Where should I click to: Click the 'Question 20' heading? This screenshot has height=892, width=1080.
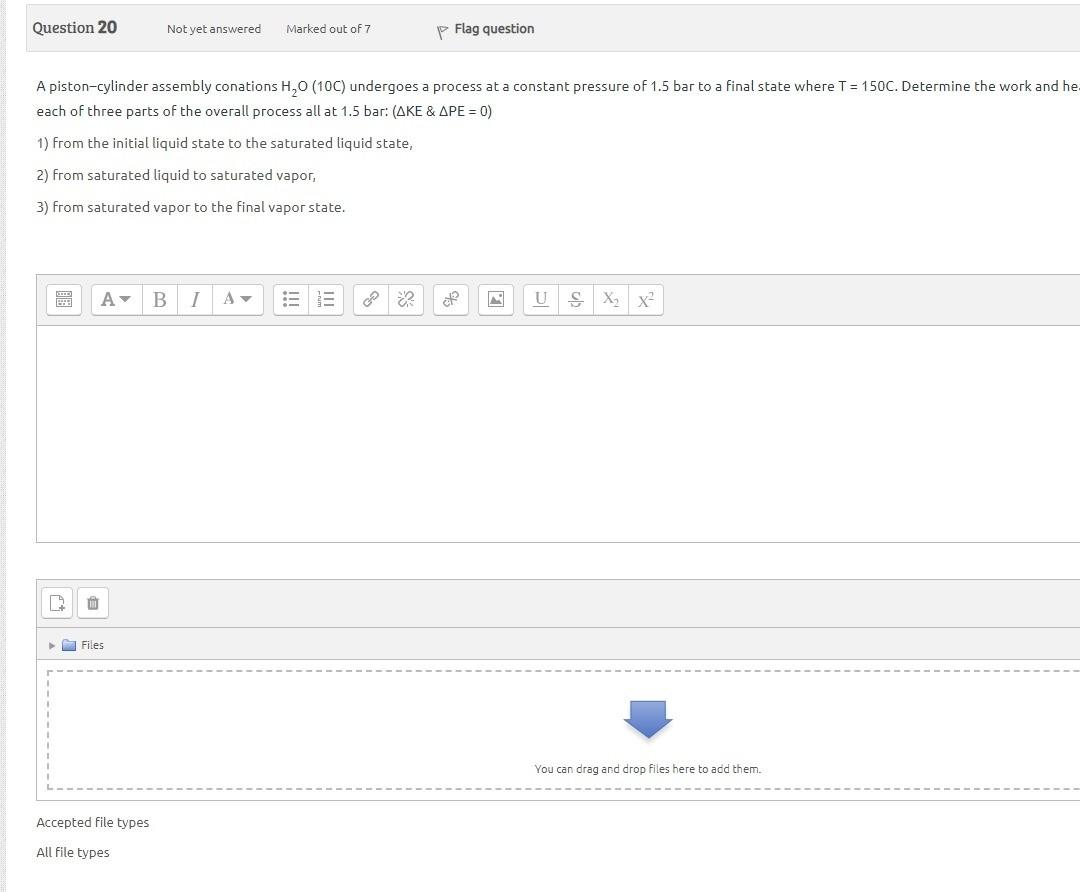click(x=74, y=28)
